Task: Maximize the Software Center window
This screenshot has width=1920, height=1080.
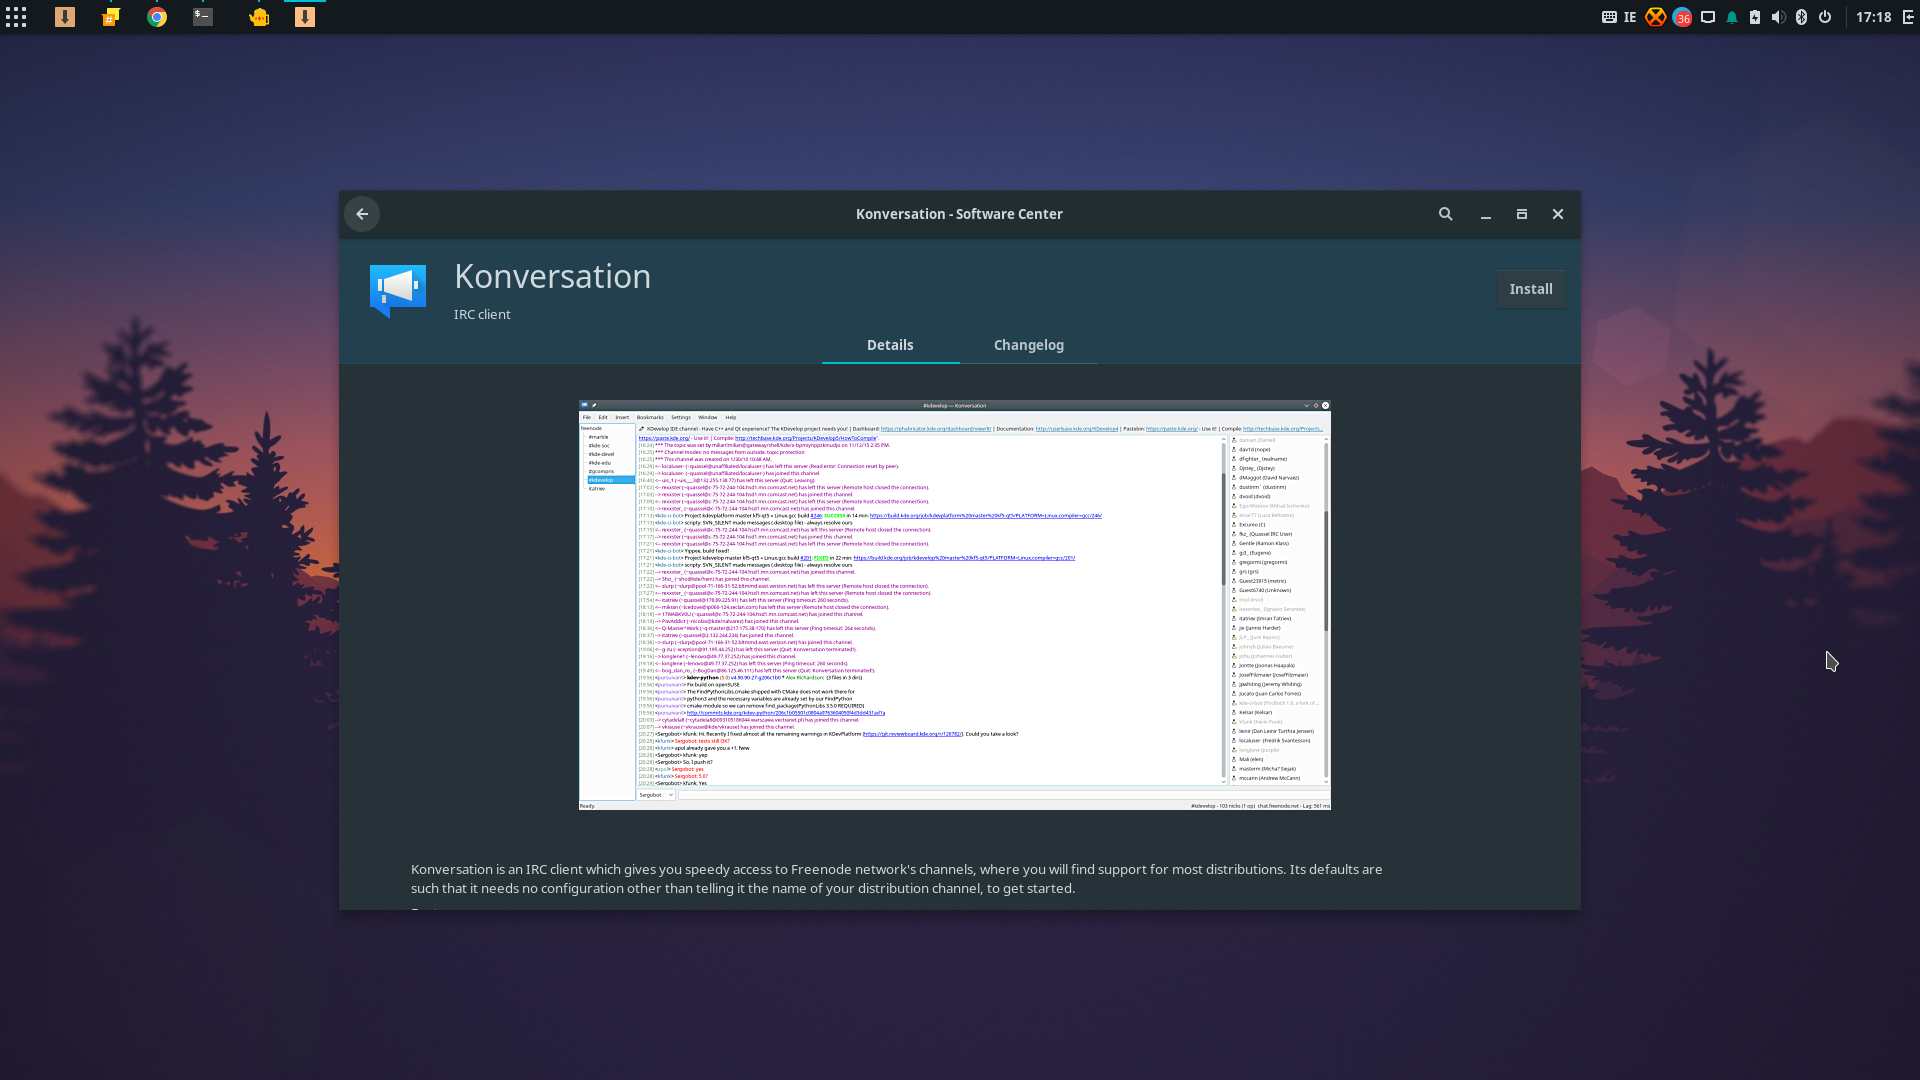Action: pos(1522,214)
